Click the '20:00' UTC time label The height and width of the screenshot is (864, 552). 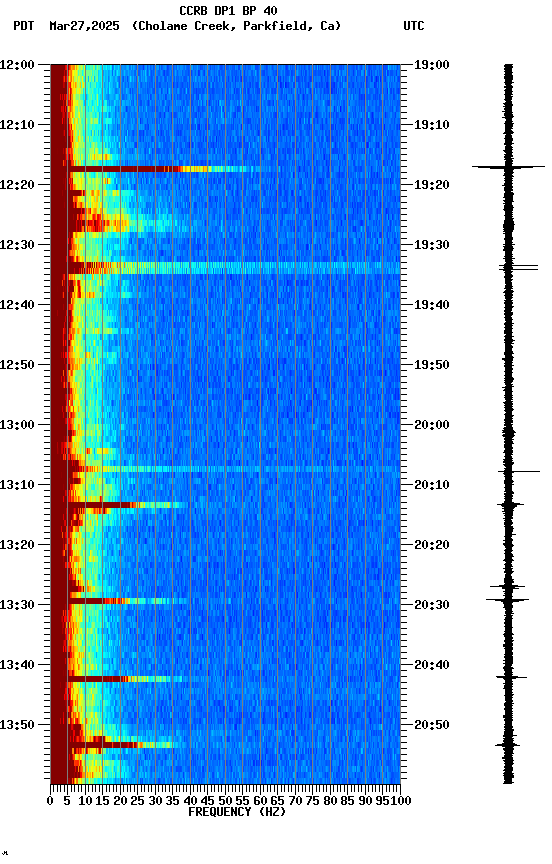pyautogui.click(x=432, y=425)
